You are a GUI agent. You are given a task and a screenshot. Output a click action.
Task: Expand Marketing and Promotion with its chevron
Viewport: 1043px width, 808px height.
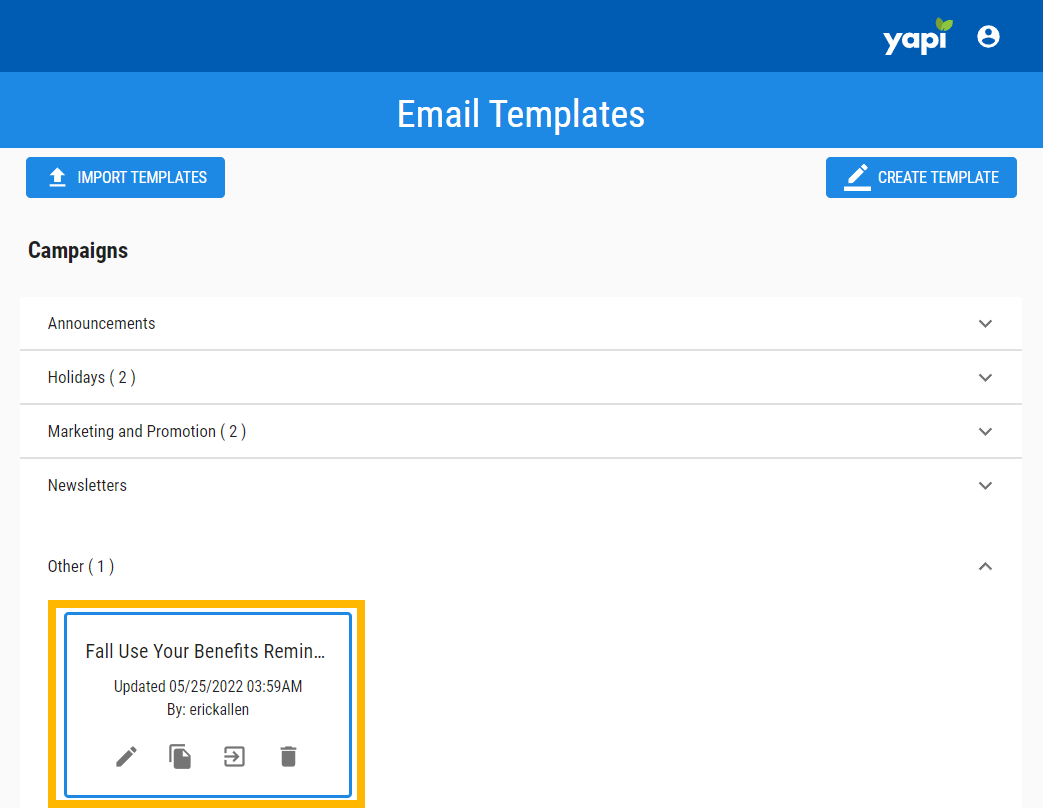pos(985,432)
